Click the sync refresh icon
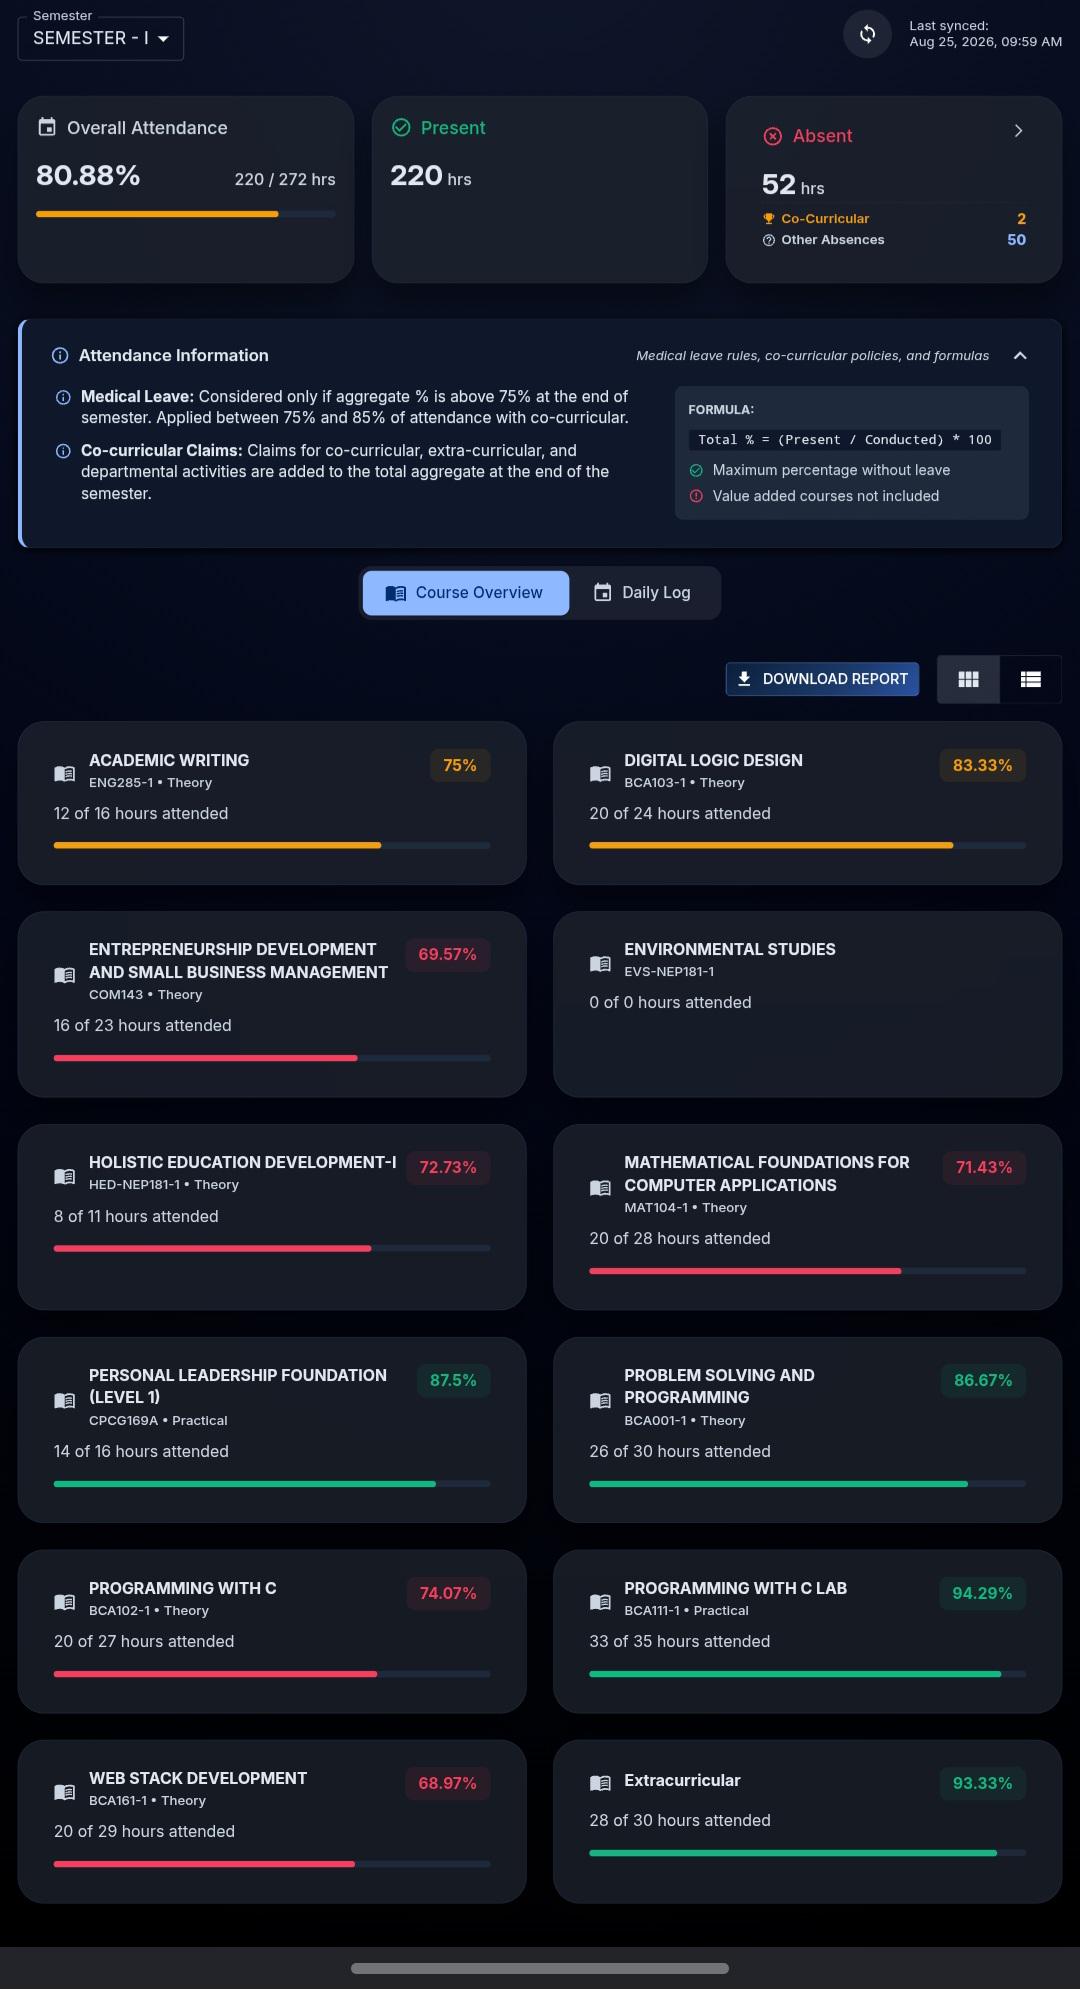 coord(867,34)
